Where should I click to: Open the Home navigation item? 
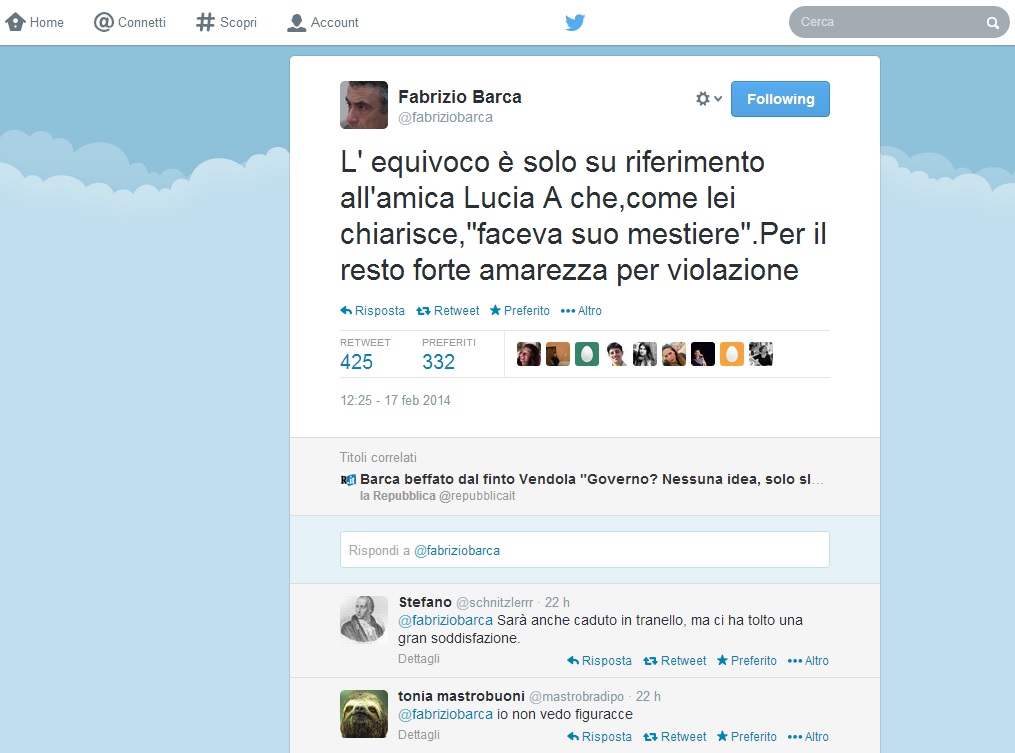(34, 22)
